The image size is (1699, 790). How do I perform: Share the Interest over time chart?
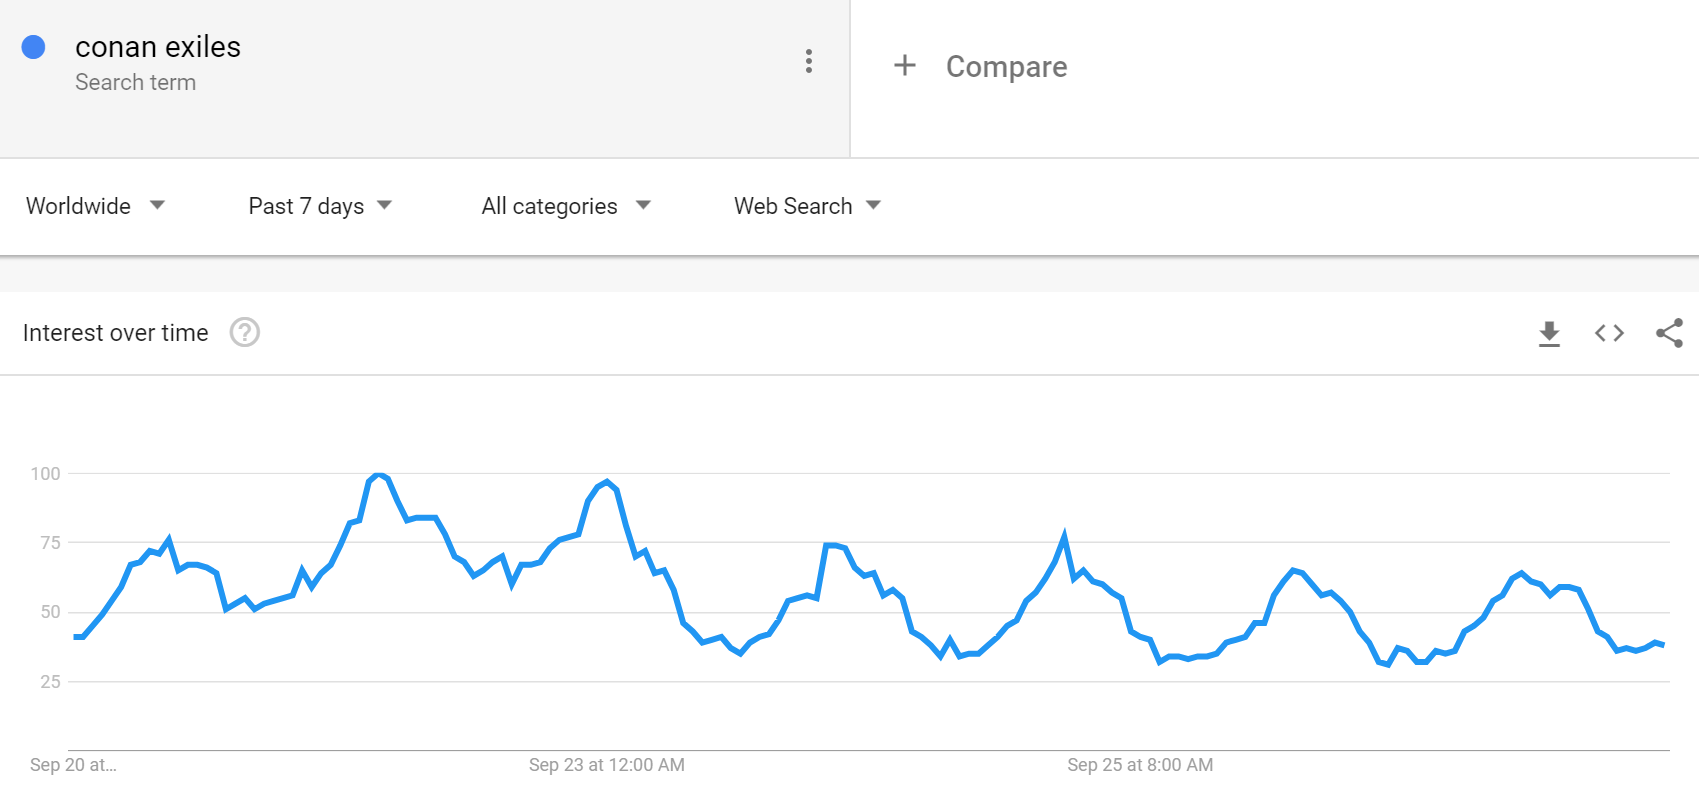tap(1669, 333)
